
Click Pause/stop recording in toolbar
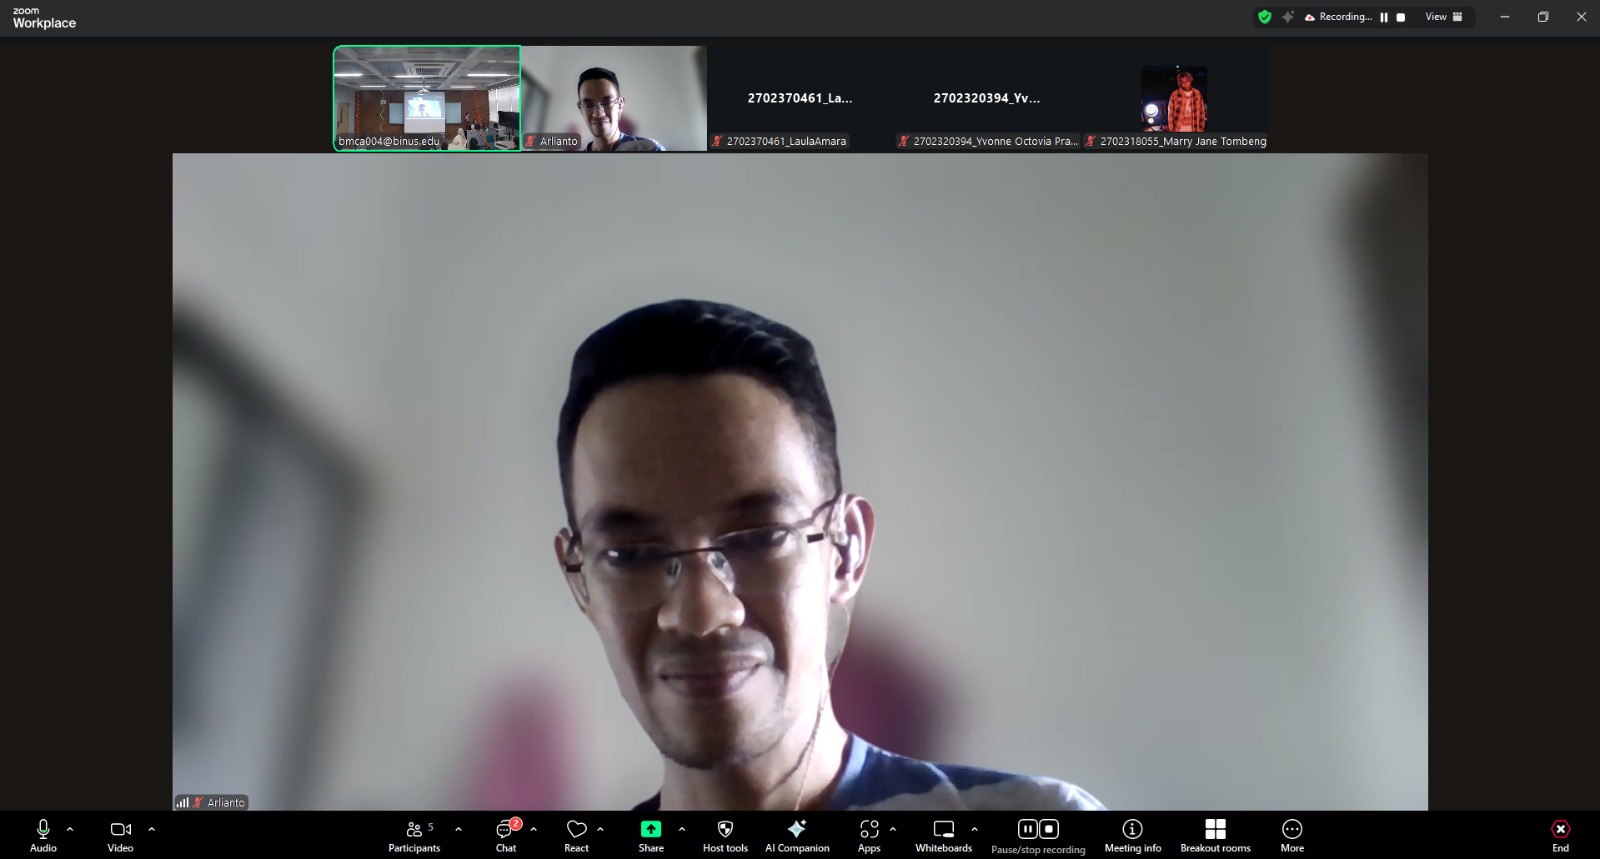[1038, 835]
